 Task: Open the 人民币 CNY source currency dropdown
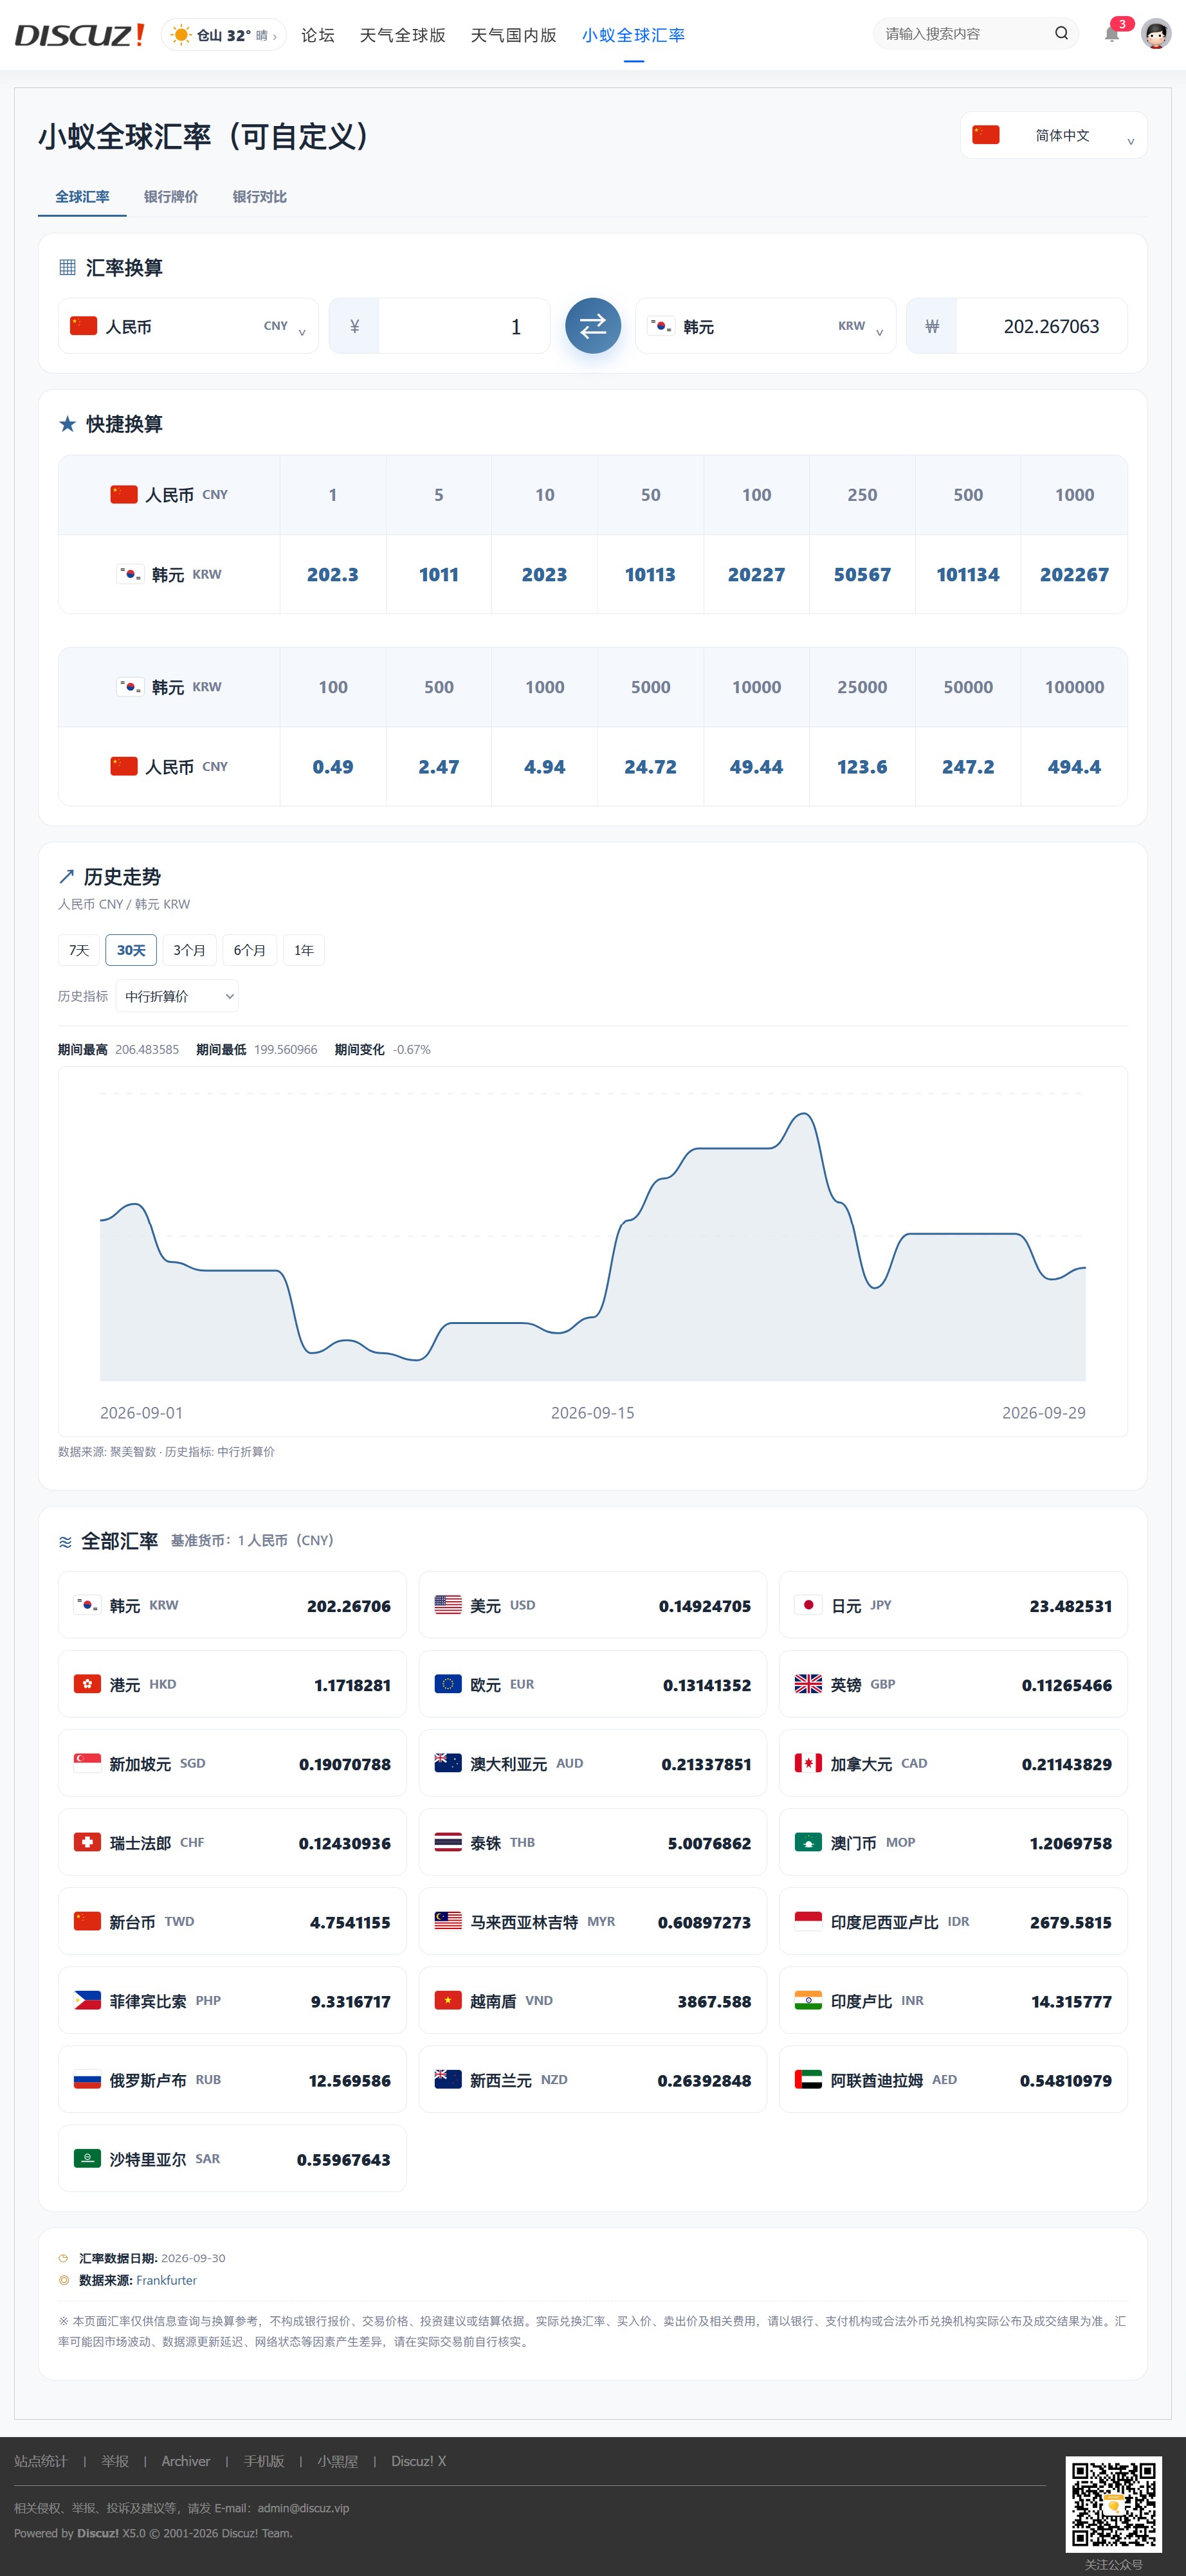pyautogui.click(x=188, y=326)
